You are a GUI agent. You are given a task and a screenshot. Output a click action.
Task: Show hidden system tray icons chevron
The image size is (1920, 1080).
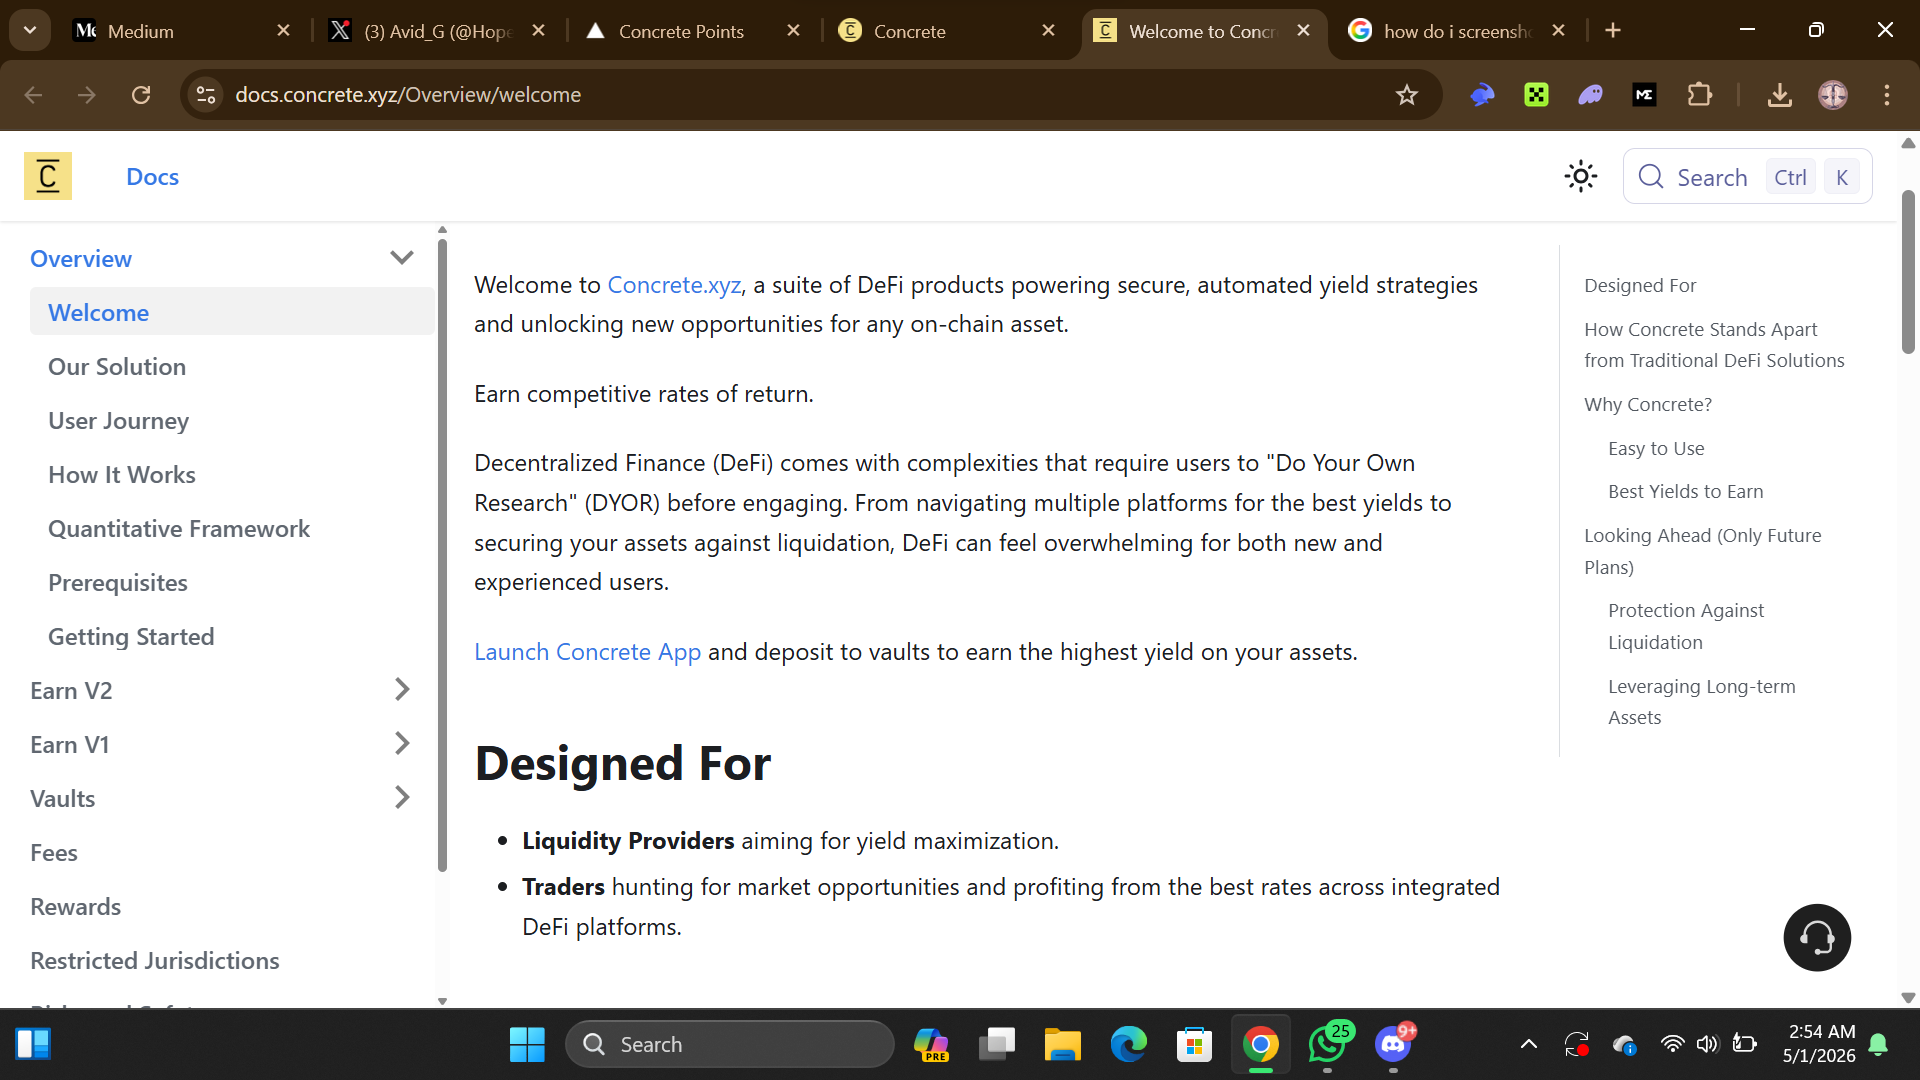click(x=1529, y=1044)
